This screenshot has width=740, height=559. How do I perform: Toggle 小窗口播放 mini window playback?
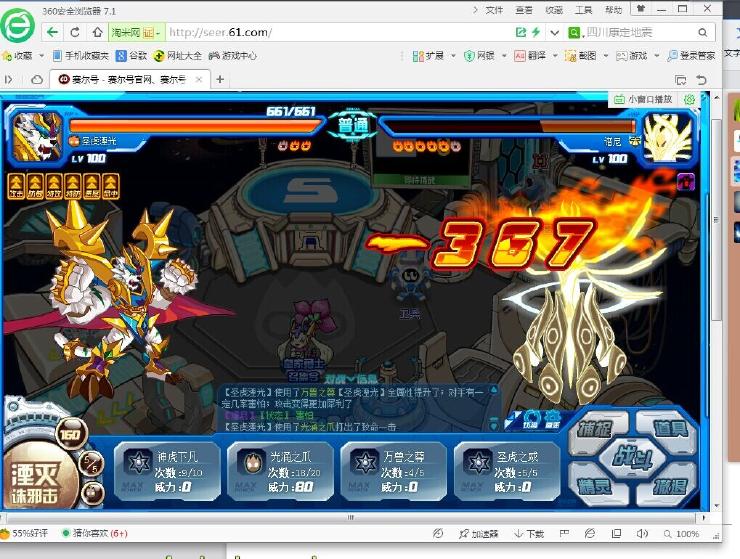(643, 100)
